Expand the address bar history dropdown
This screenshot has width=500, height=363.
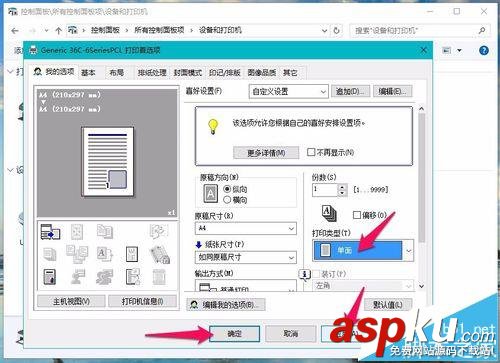point(324,31)
